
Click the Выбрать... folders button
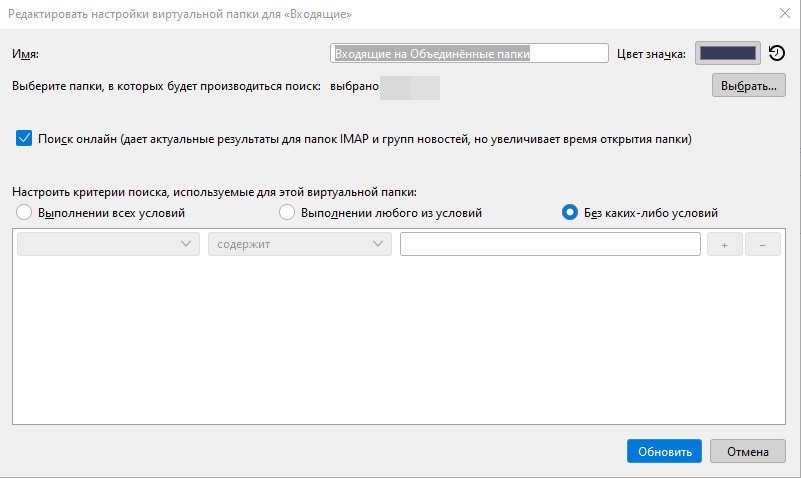coord(748,87)
